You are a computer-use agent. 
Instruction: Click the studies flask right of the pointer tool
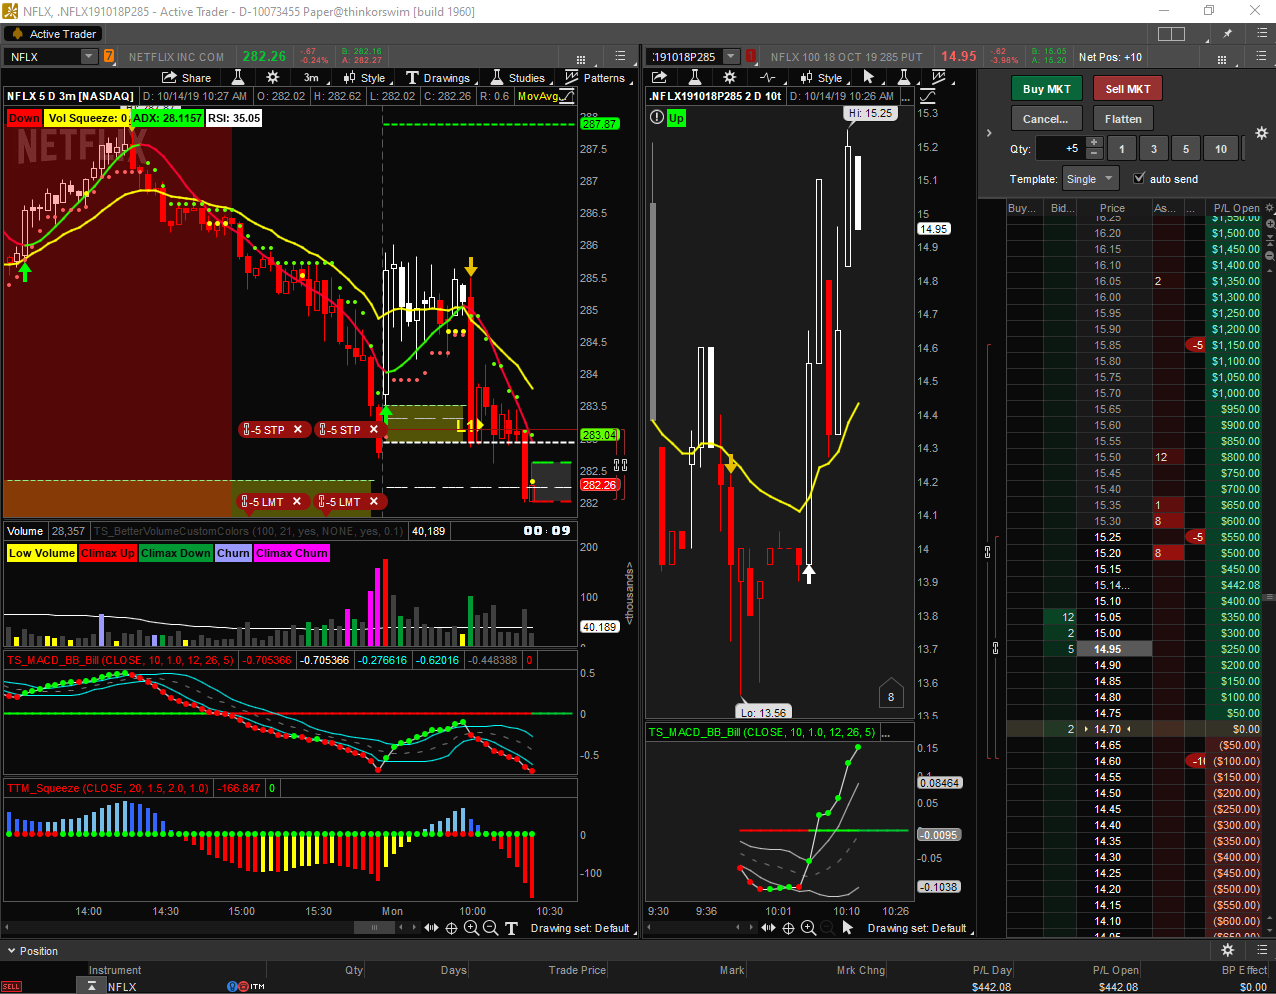(x=904, y=77)
